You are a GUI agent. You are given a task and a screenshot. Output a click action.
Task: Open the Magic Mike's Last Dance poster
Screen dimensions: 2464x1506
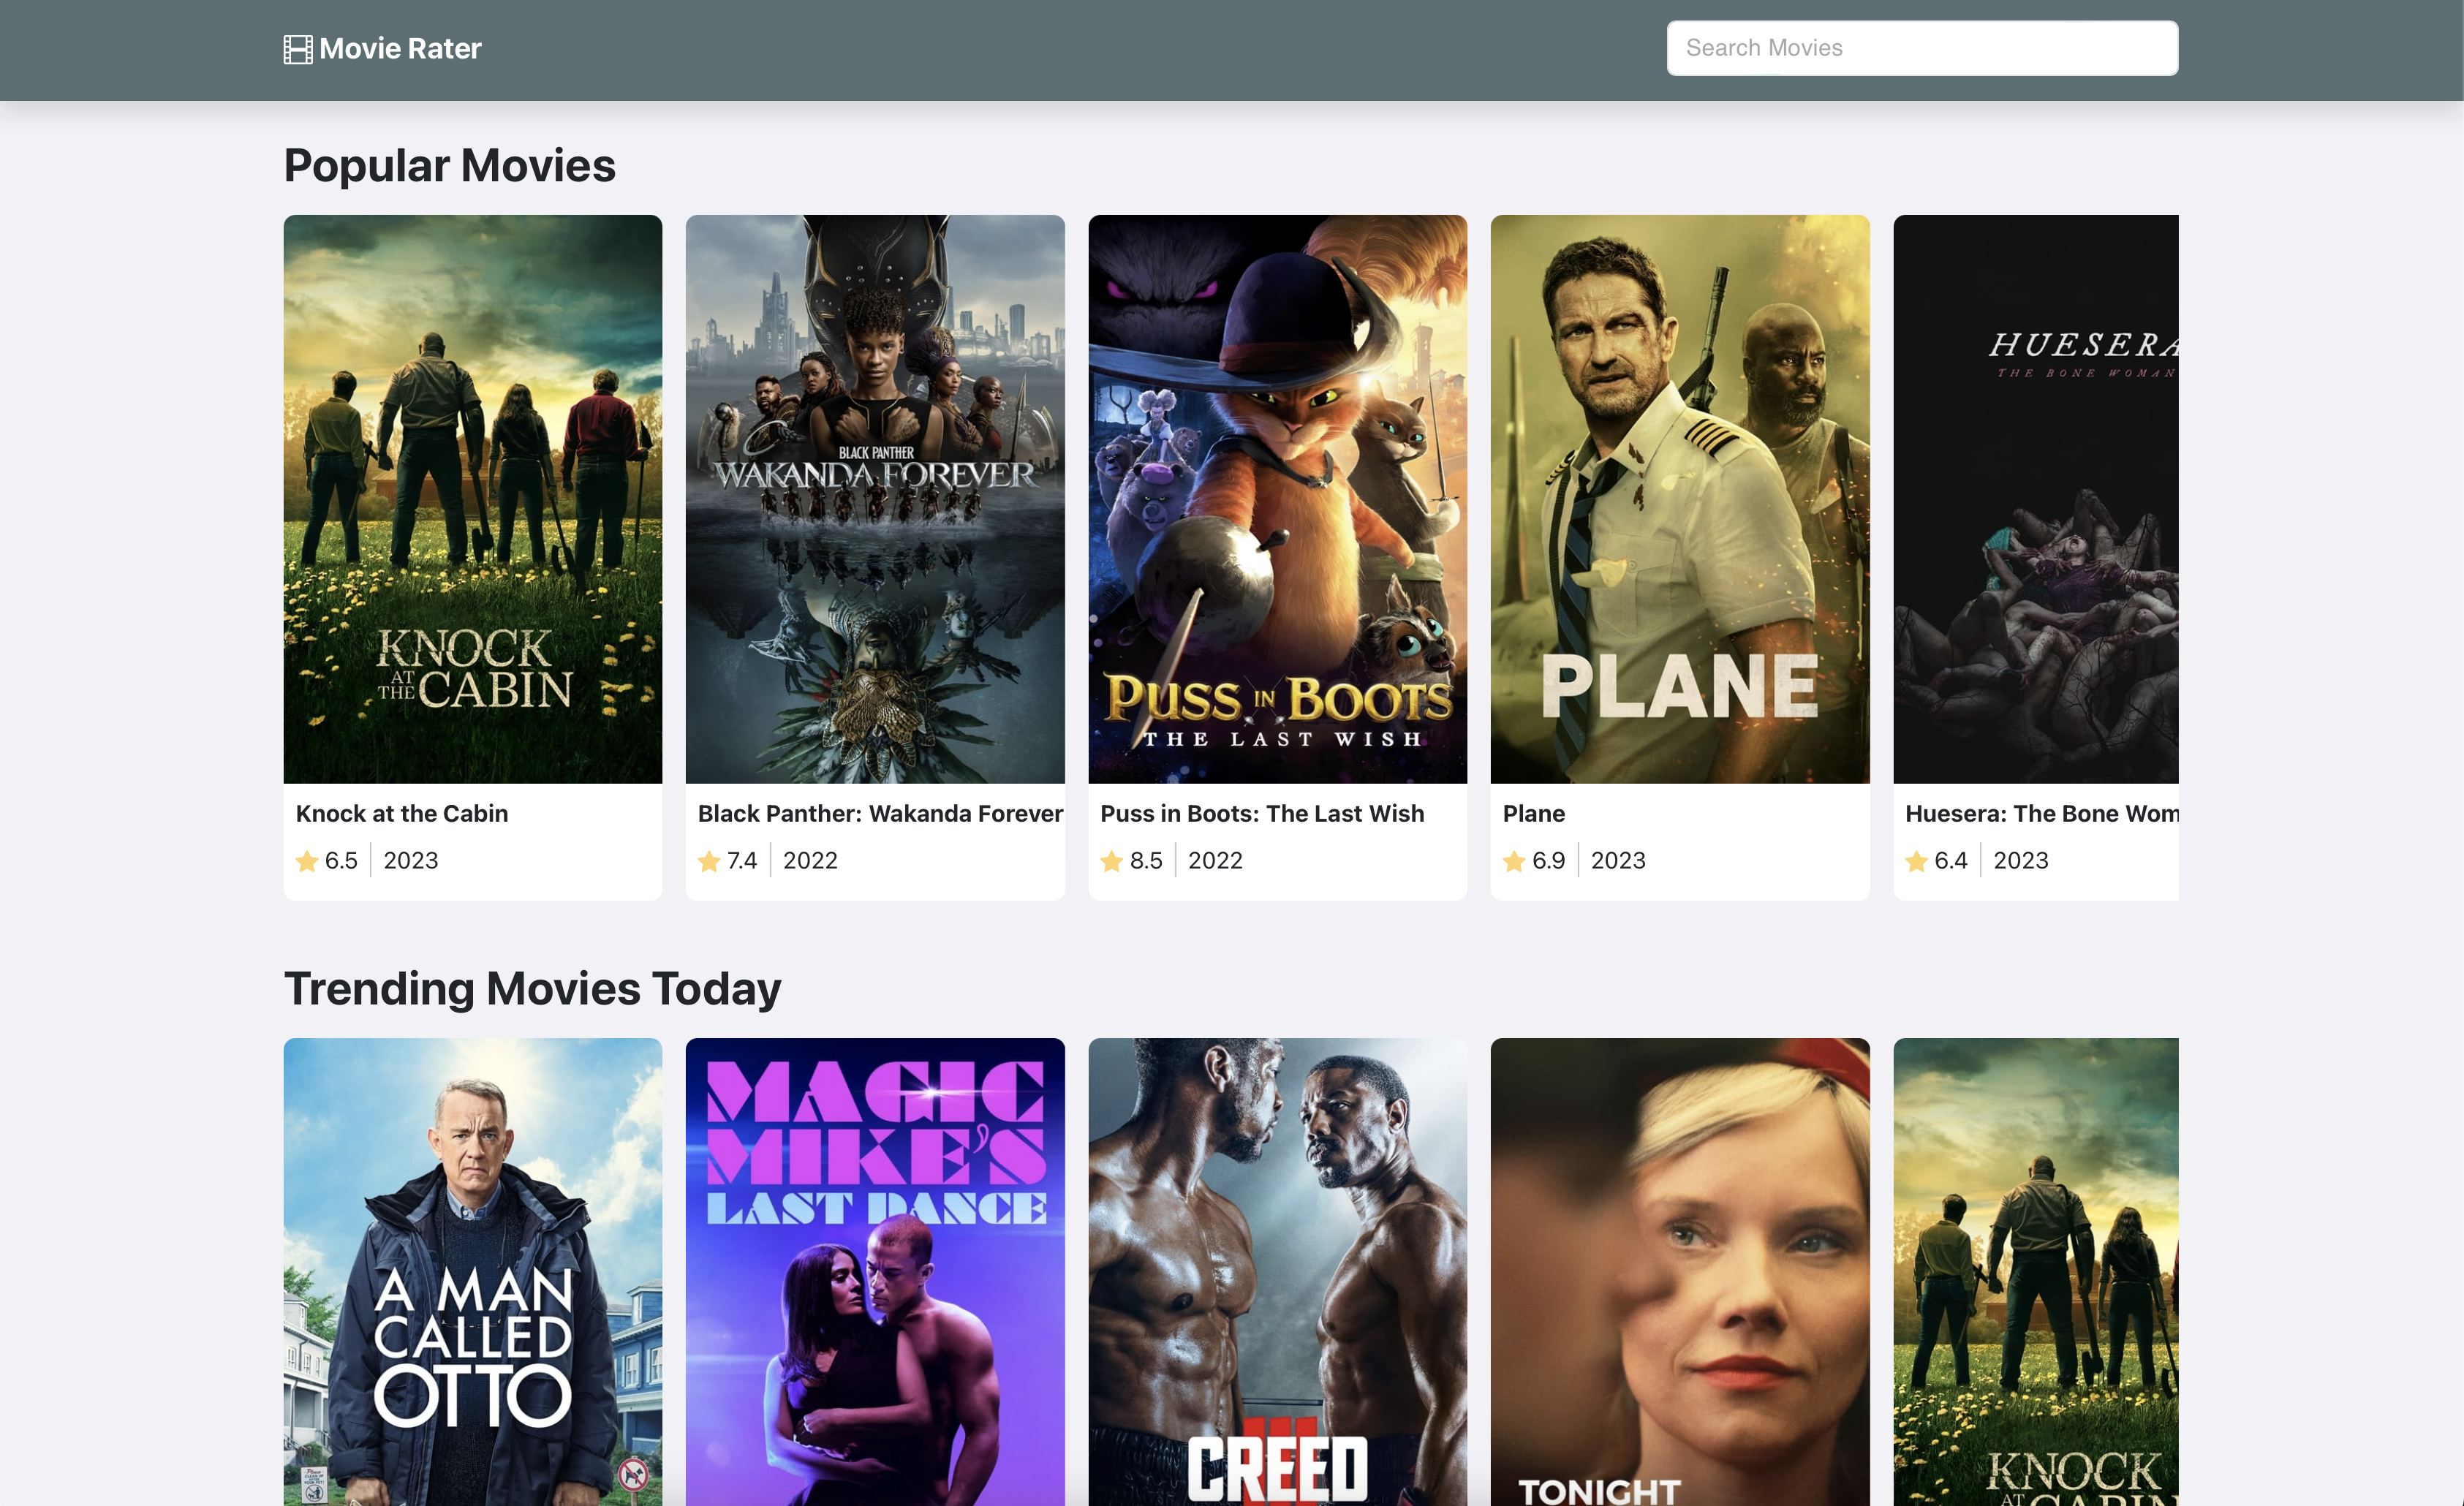pyautogui.click(x=875, y=1272)
